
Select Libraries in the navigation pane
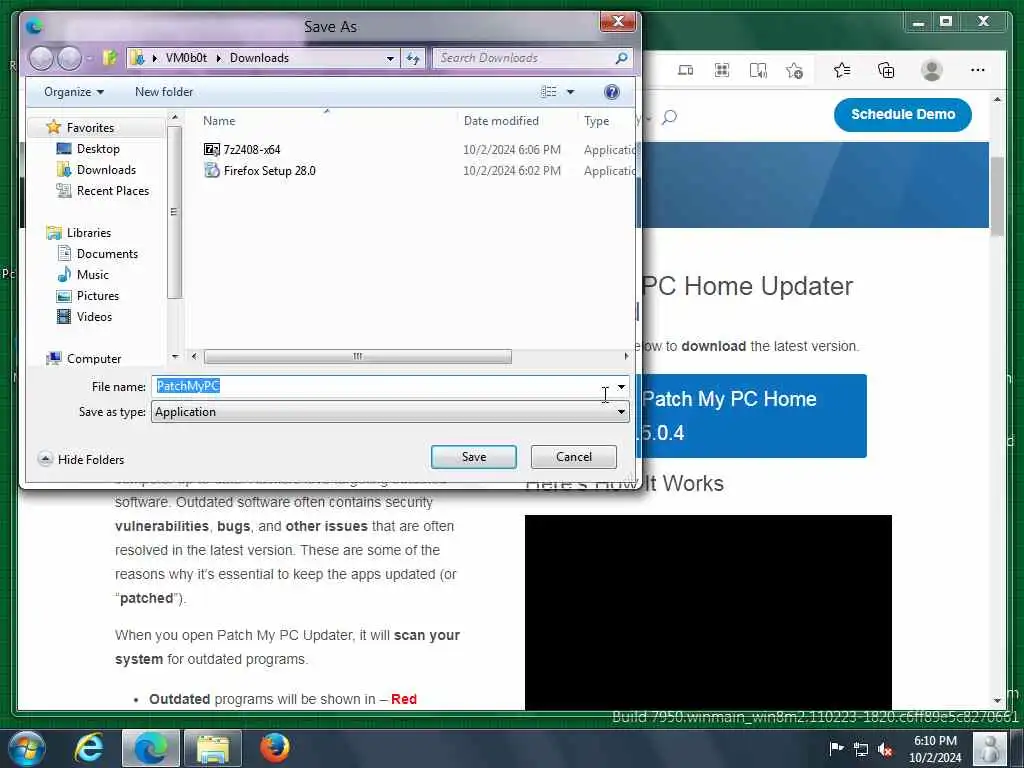(x=89, y=232)
